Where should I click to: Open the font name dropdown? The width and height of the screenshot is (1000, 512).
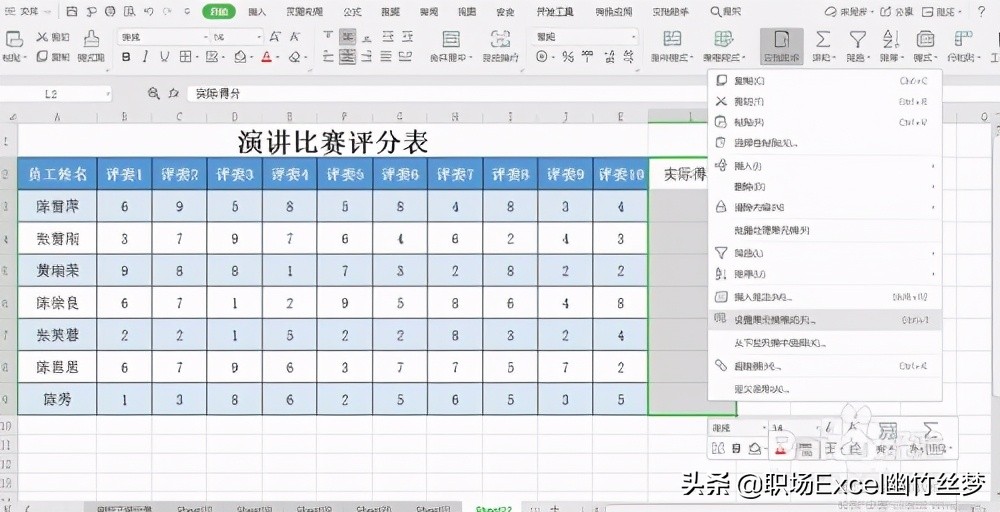[x=205, y=37]
